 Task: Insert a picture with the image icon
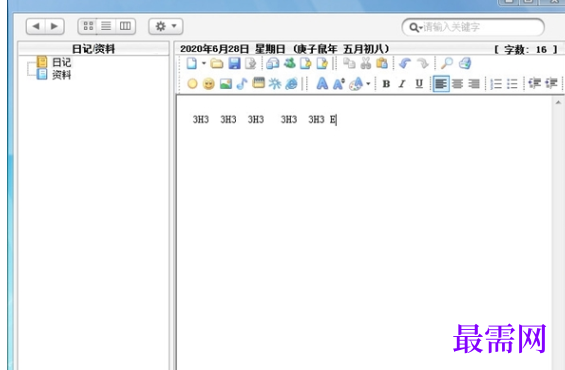tap(226, 84)
